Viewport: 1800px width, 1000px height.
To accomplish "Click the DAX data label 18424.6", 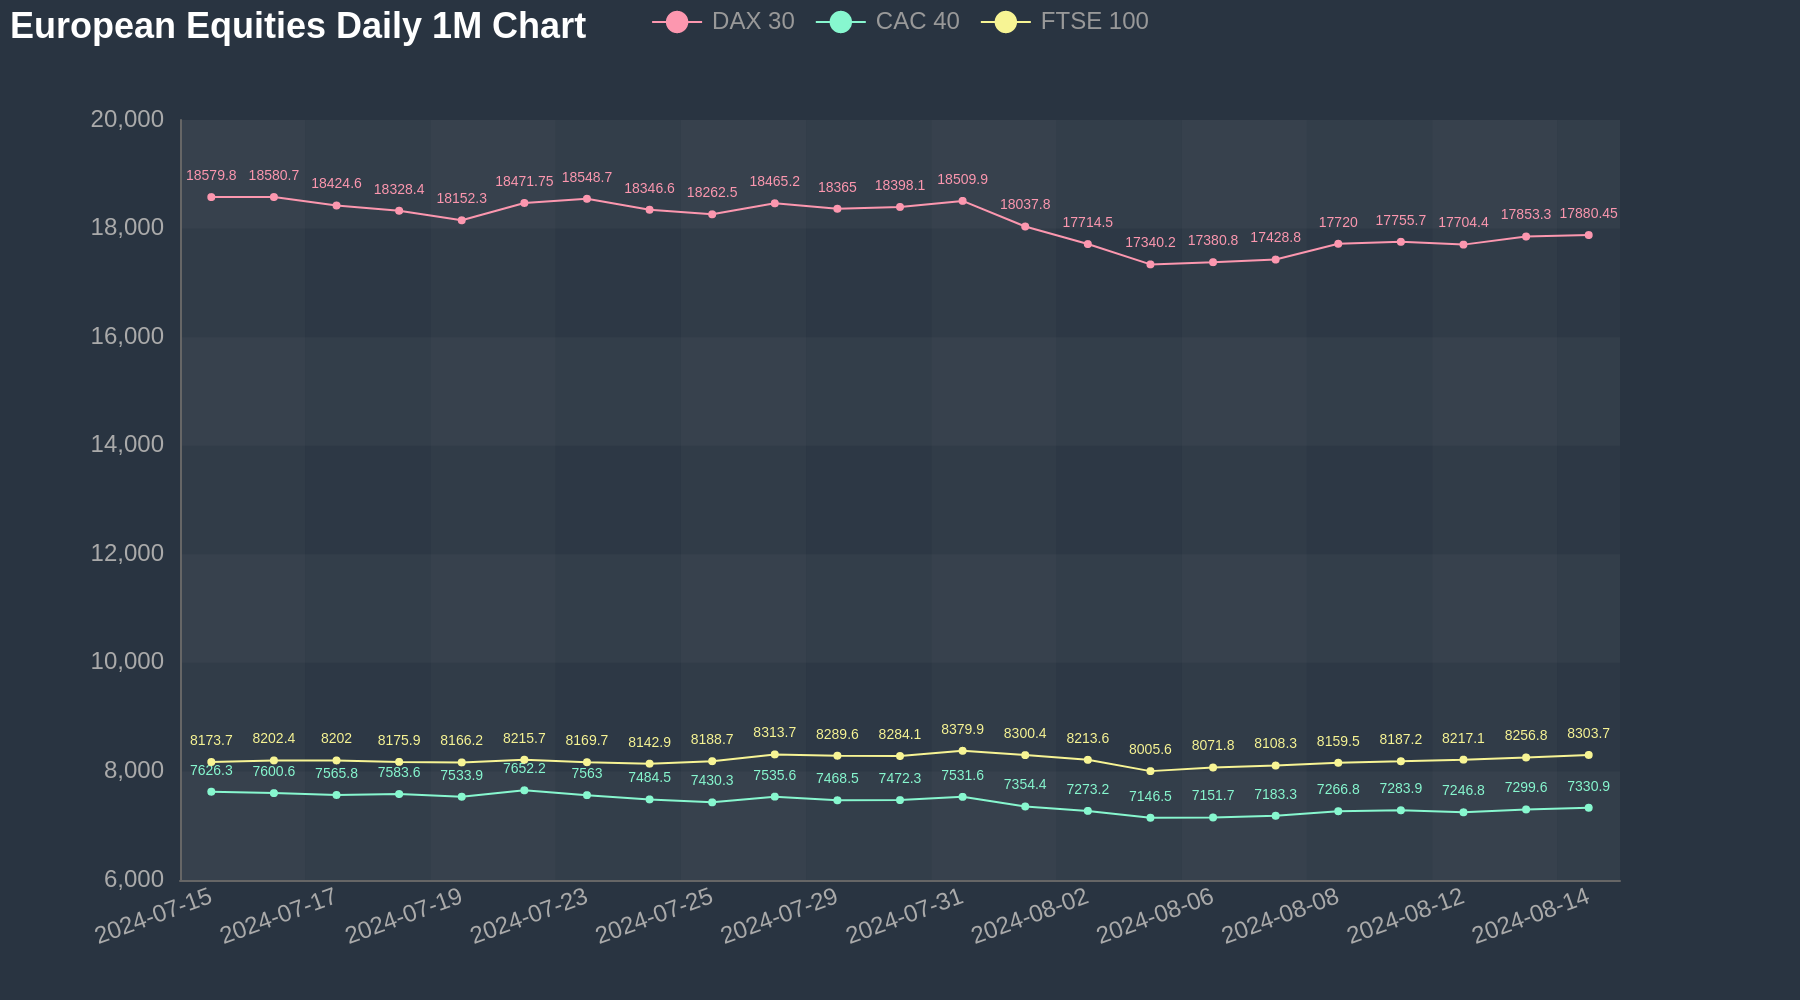I will [336, 184].
